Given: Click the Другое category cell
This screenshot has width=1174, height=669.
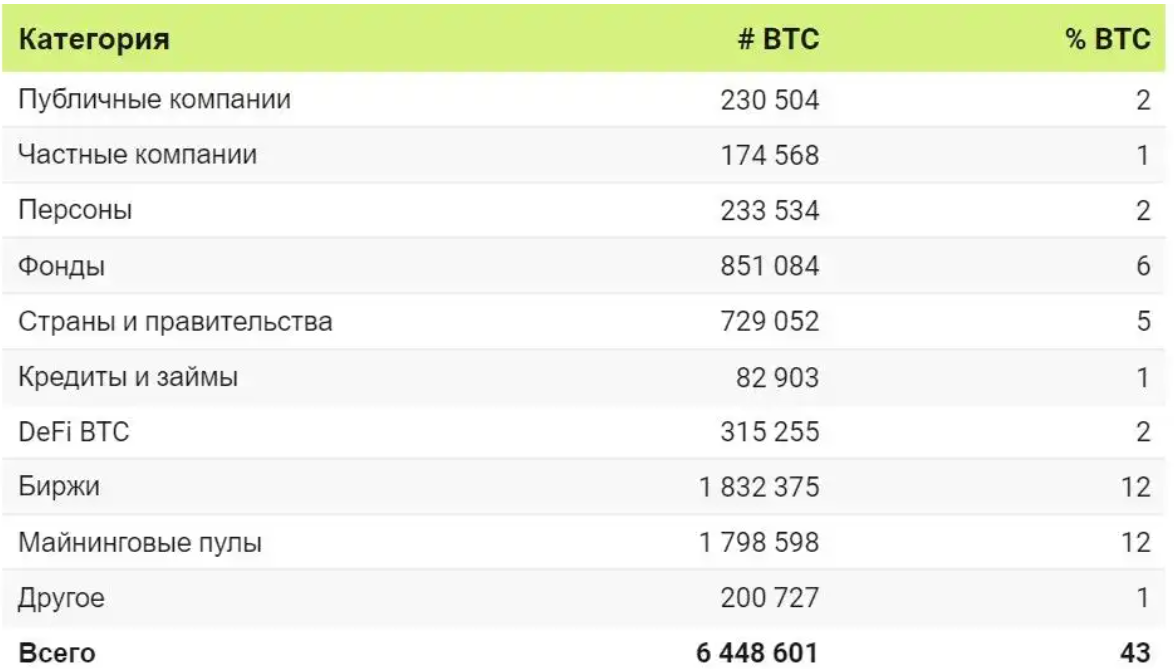Looking at the screenshot, I should (x=62, y=599).
